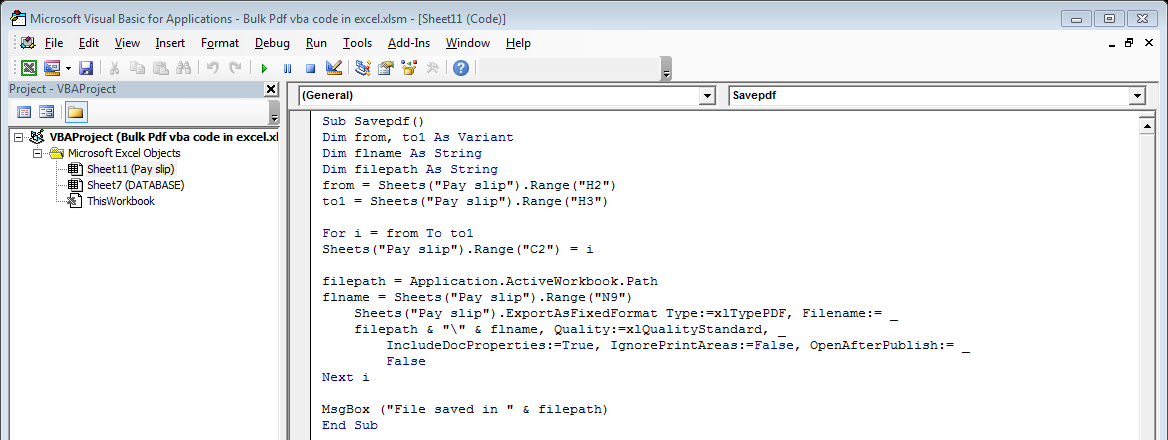Run the macro with the green play button
The image size is (1168, 440).
264,68
